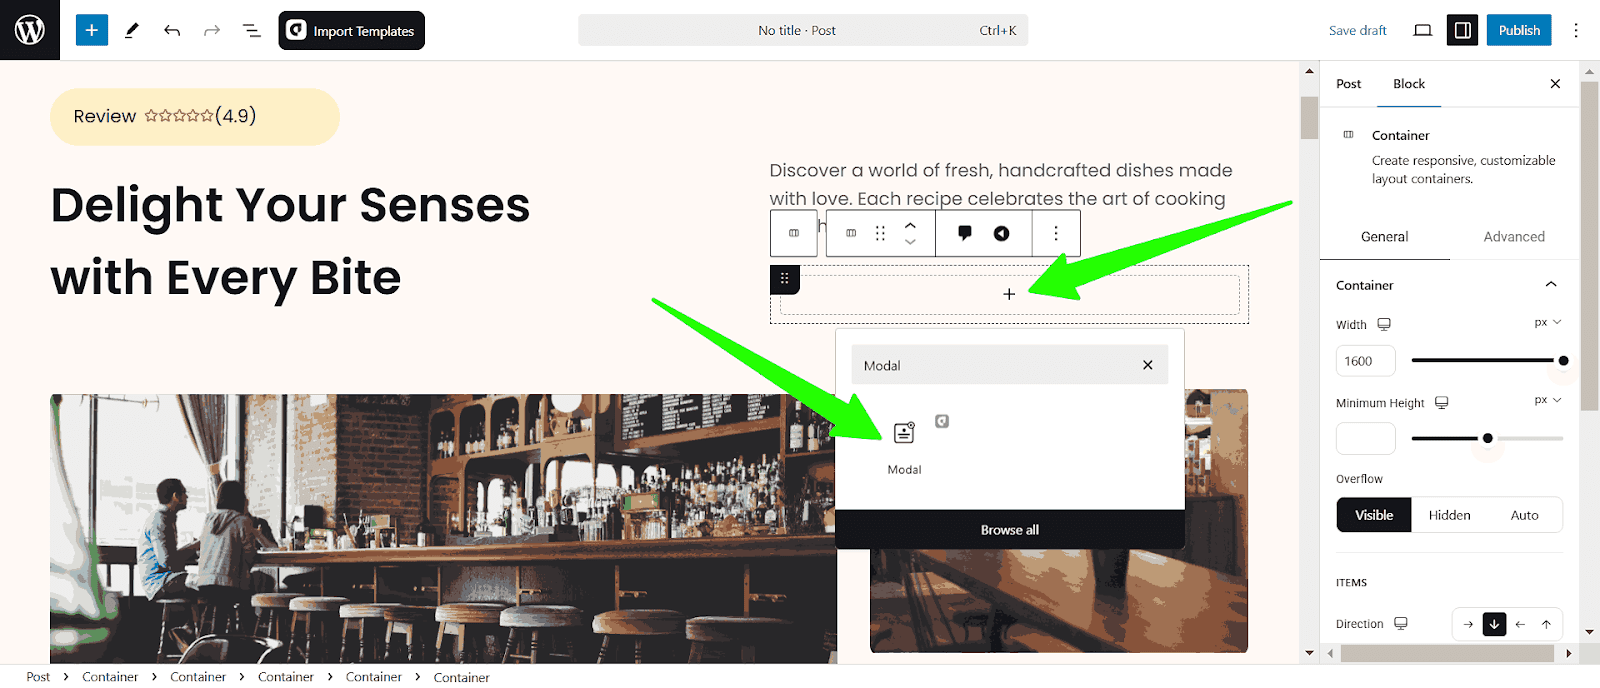Image resolution: width=1600 pixels, height=688 pixels.
Task: Select the bar interior photo
Action: (443, 528)
